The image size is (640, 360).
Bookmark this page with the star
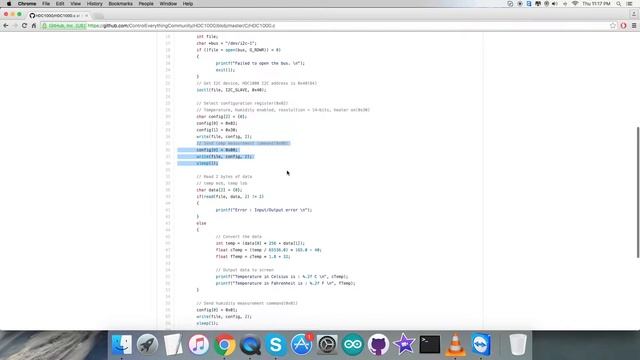click(613, 26)
